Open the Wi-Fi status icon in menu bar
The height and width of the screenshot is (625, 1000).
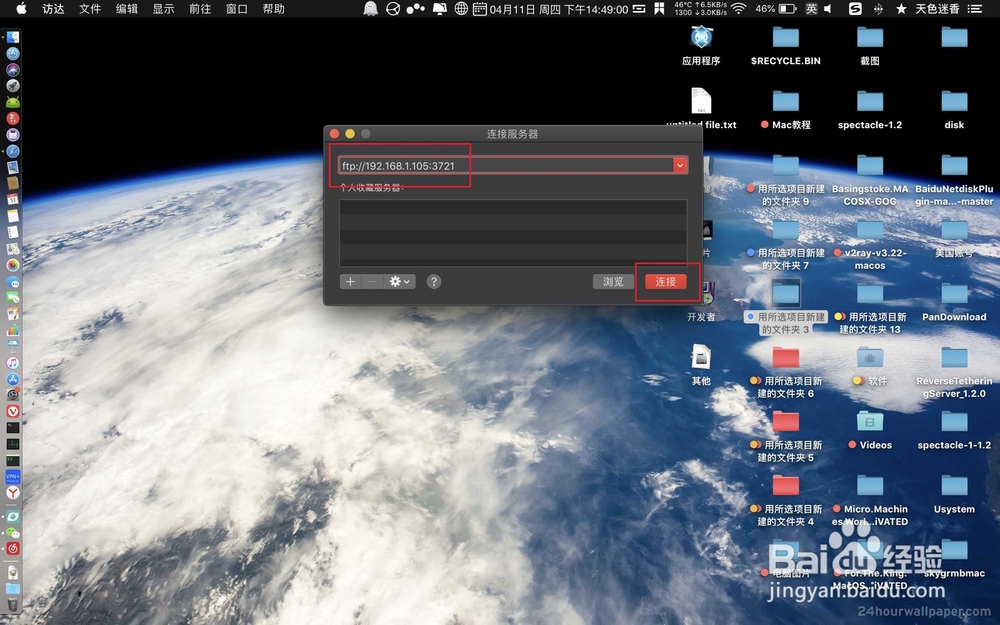pyautogui.click(x=737, y=9)
